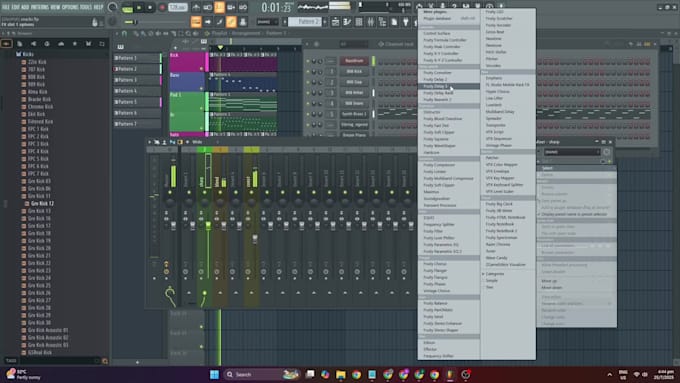
Task: Select 808 Kick sample in browser
Action: [x=36, y=77]
